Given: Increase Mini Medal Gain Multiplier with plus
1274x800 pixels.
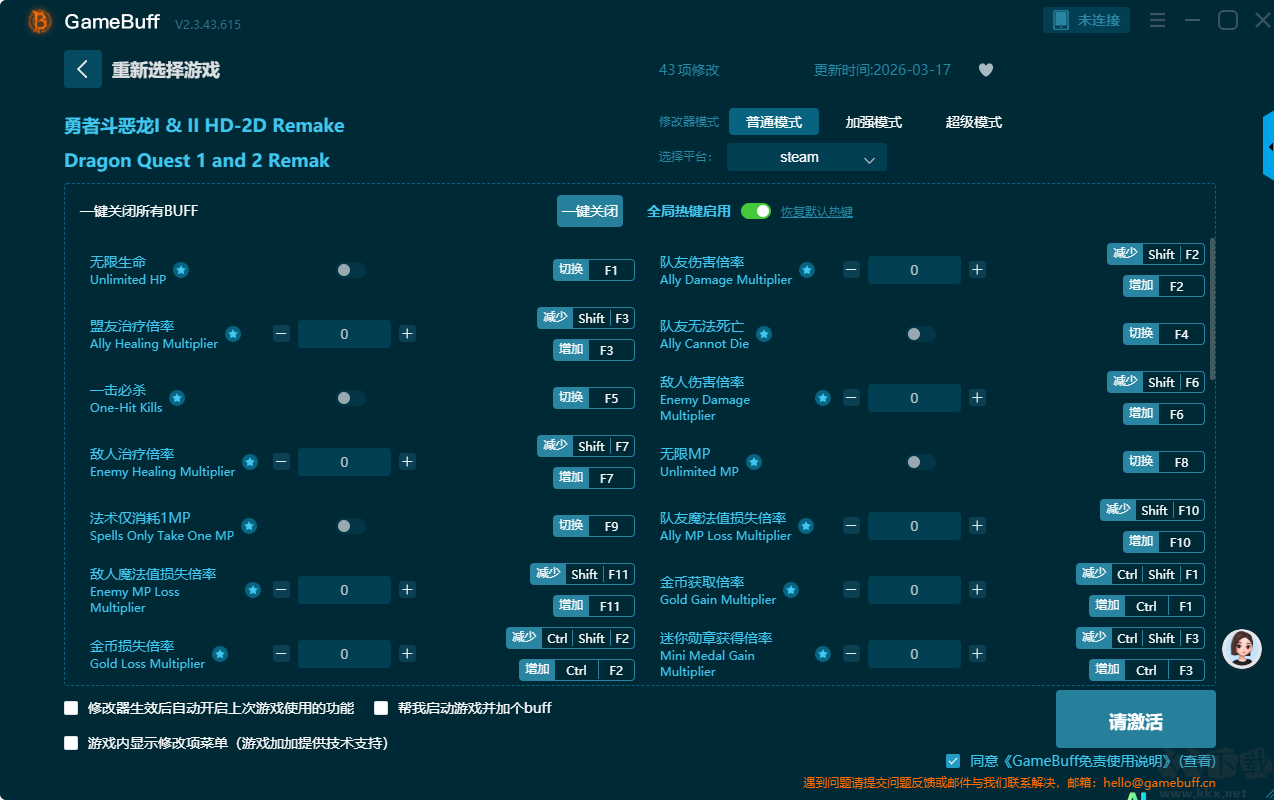Looking at the screenshot, I should tap(977, 654).
